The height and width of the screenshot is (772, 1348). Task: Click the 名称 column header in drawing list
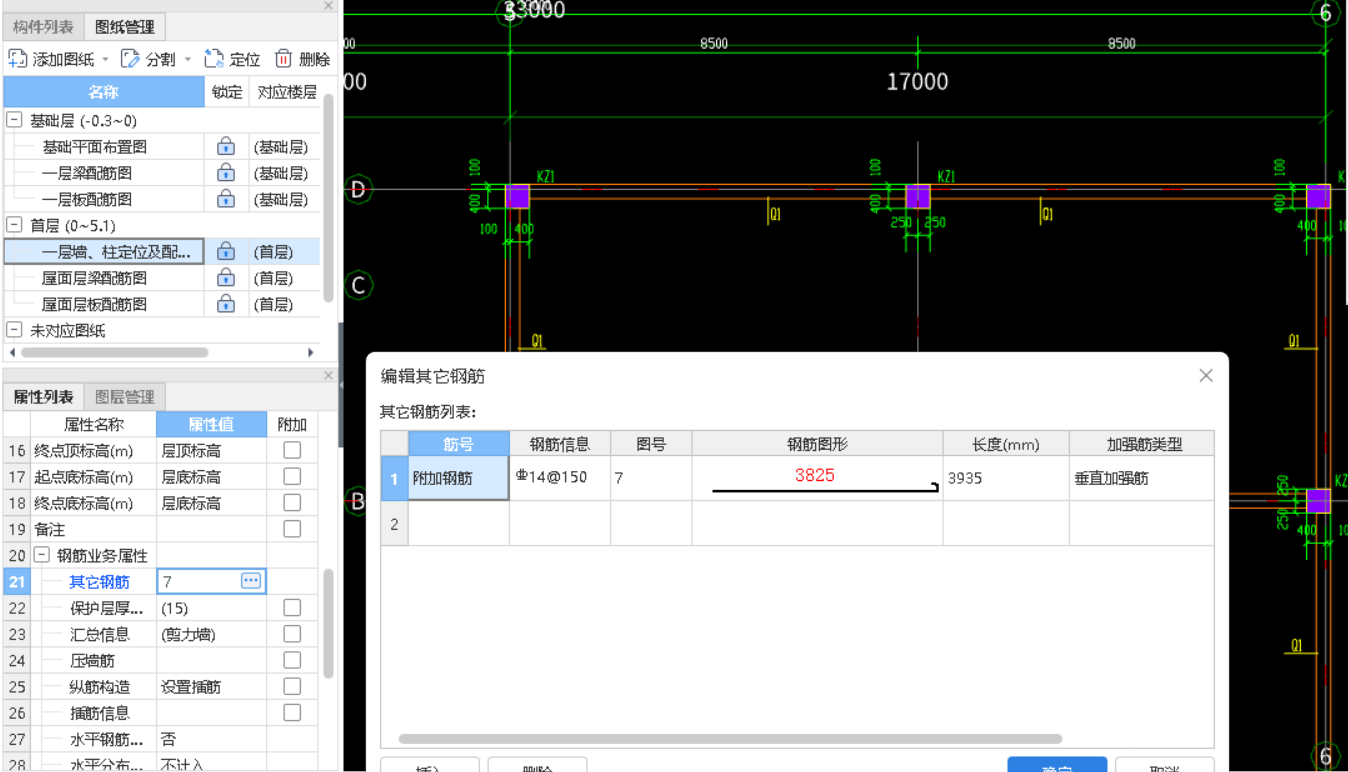tap(104, 92)
